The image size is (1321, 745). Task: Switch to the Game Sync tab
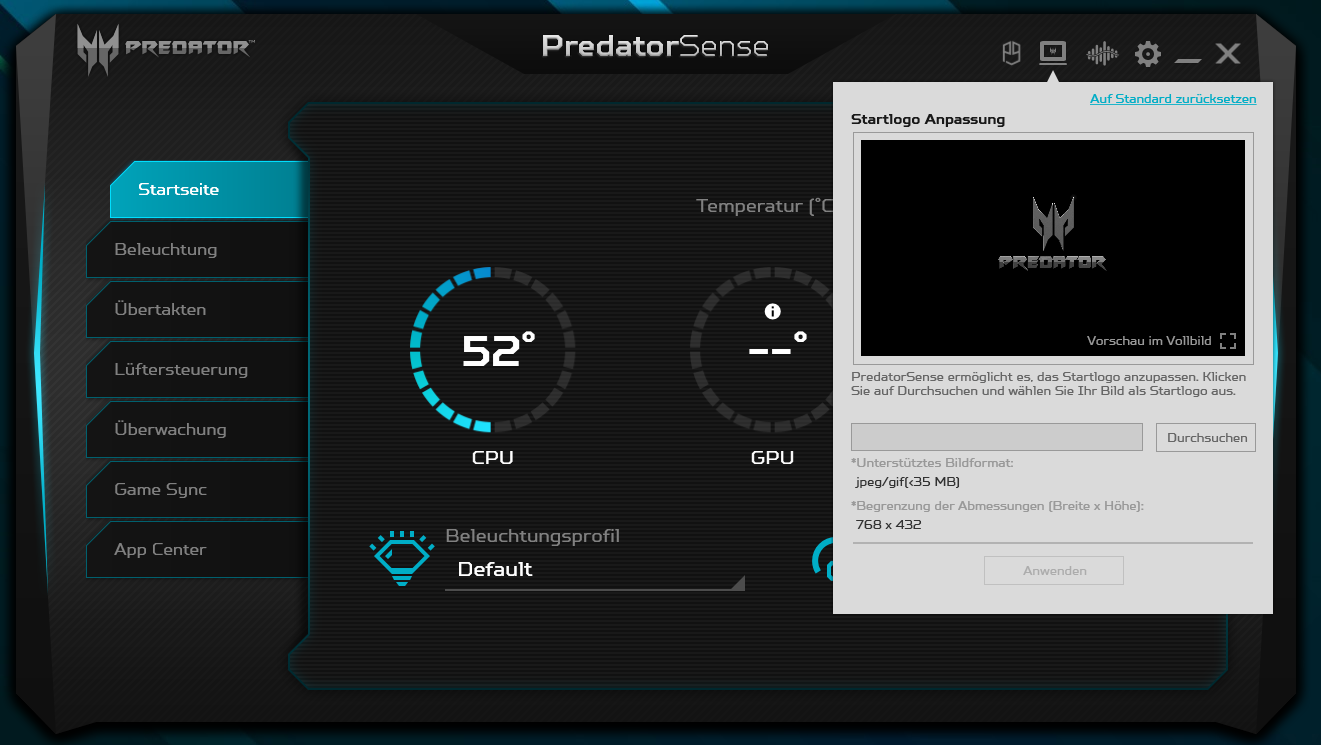click(x=197, y=490)
